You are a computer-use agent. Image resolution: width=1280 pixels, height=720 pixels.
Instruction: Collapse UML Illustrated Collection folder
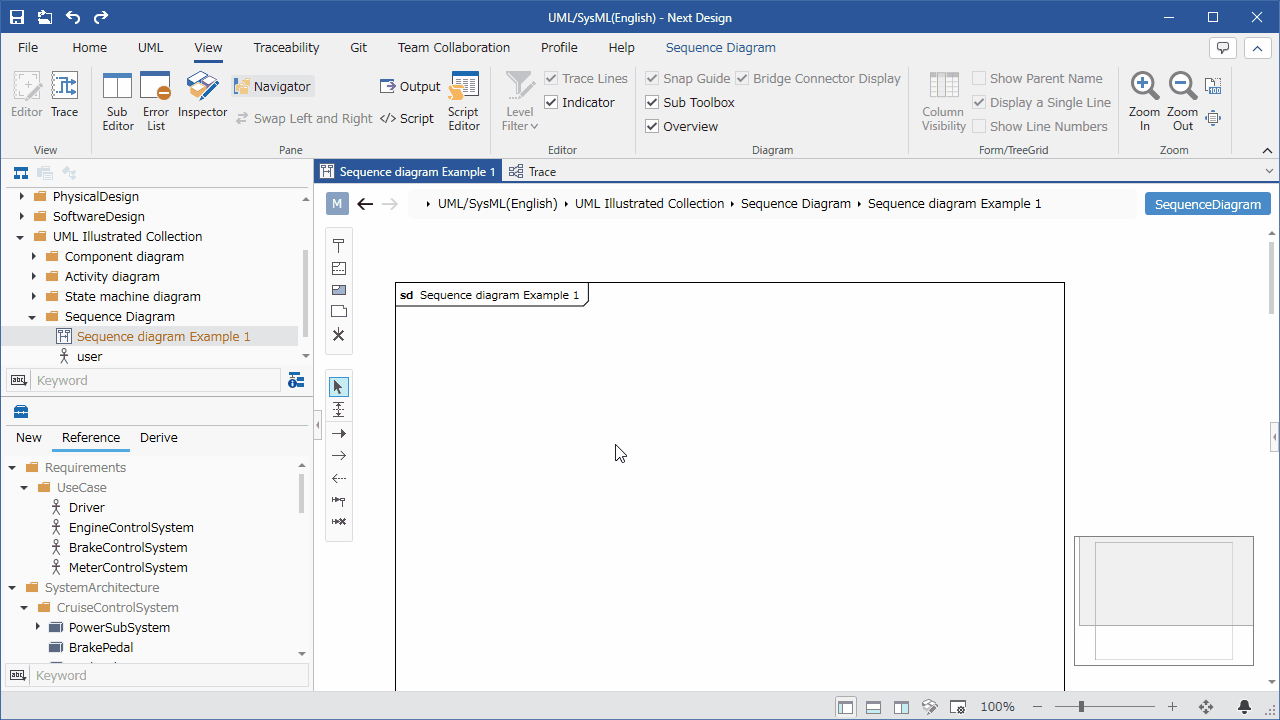[x=21, y=237]
